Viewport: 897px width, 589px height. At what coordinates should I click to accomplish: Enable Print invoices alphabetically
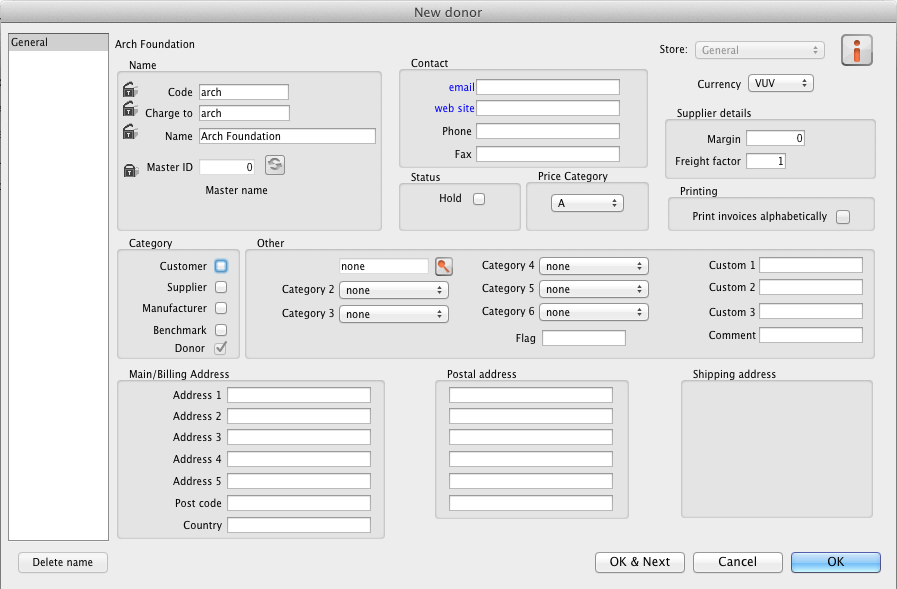click(843, 217)
